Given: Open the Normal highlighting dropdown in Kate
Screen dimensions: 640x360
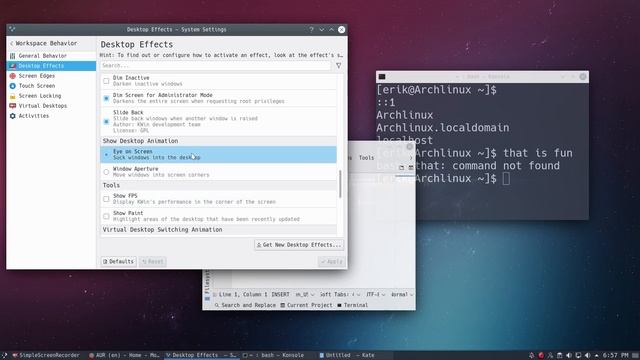Looking at the screenshot, I should tap(402, 294).
